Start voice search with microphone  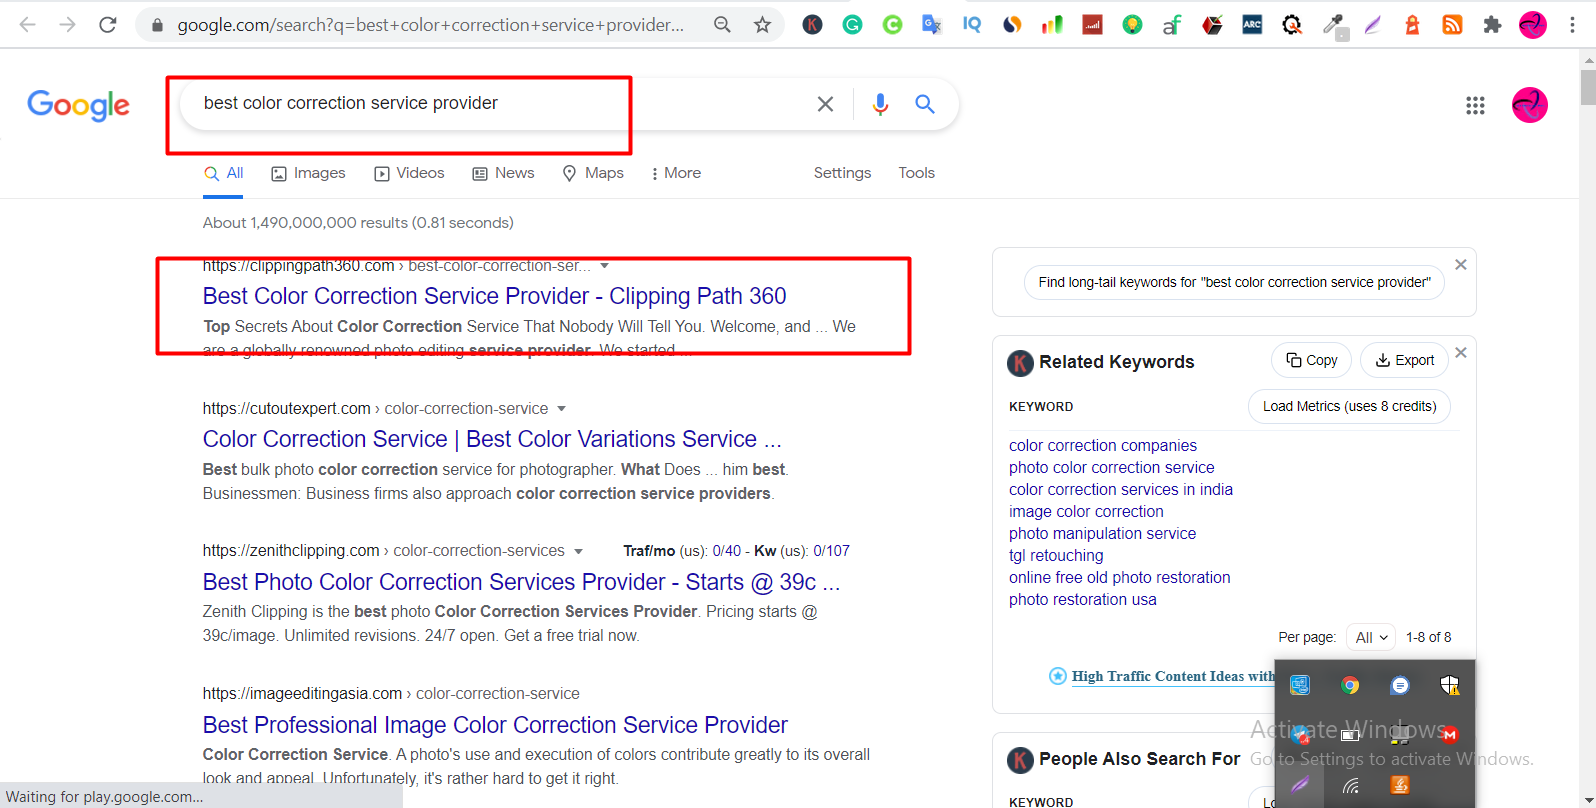(x=880, y=104)
